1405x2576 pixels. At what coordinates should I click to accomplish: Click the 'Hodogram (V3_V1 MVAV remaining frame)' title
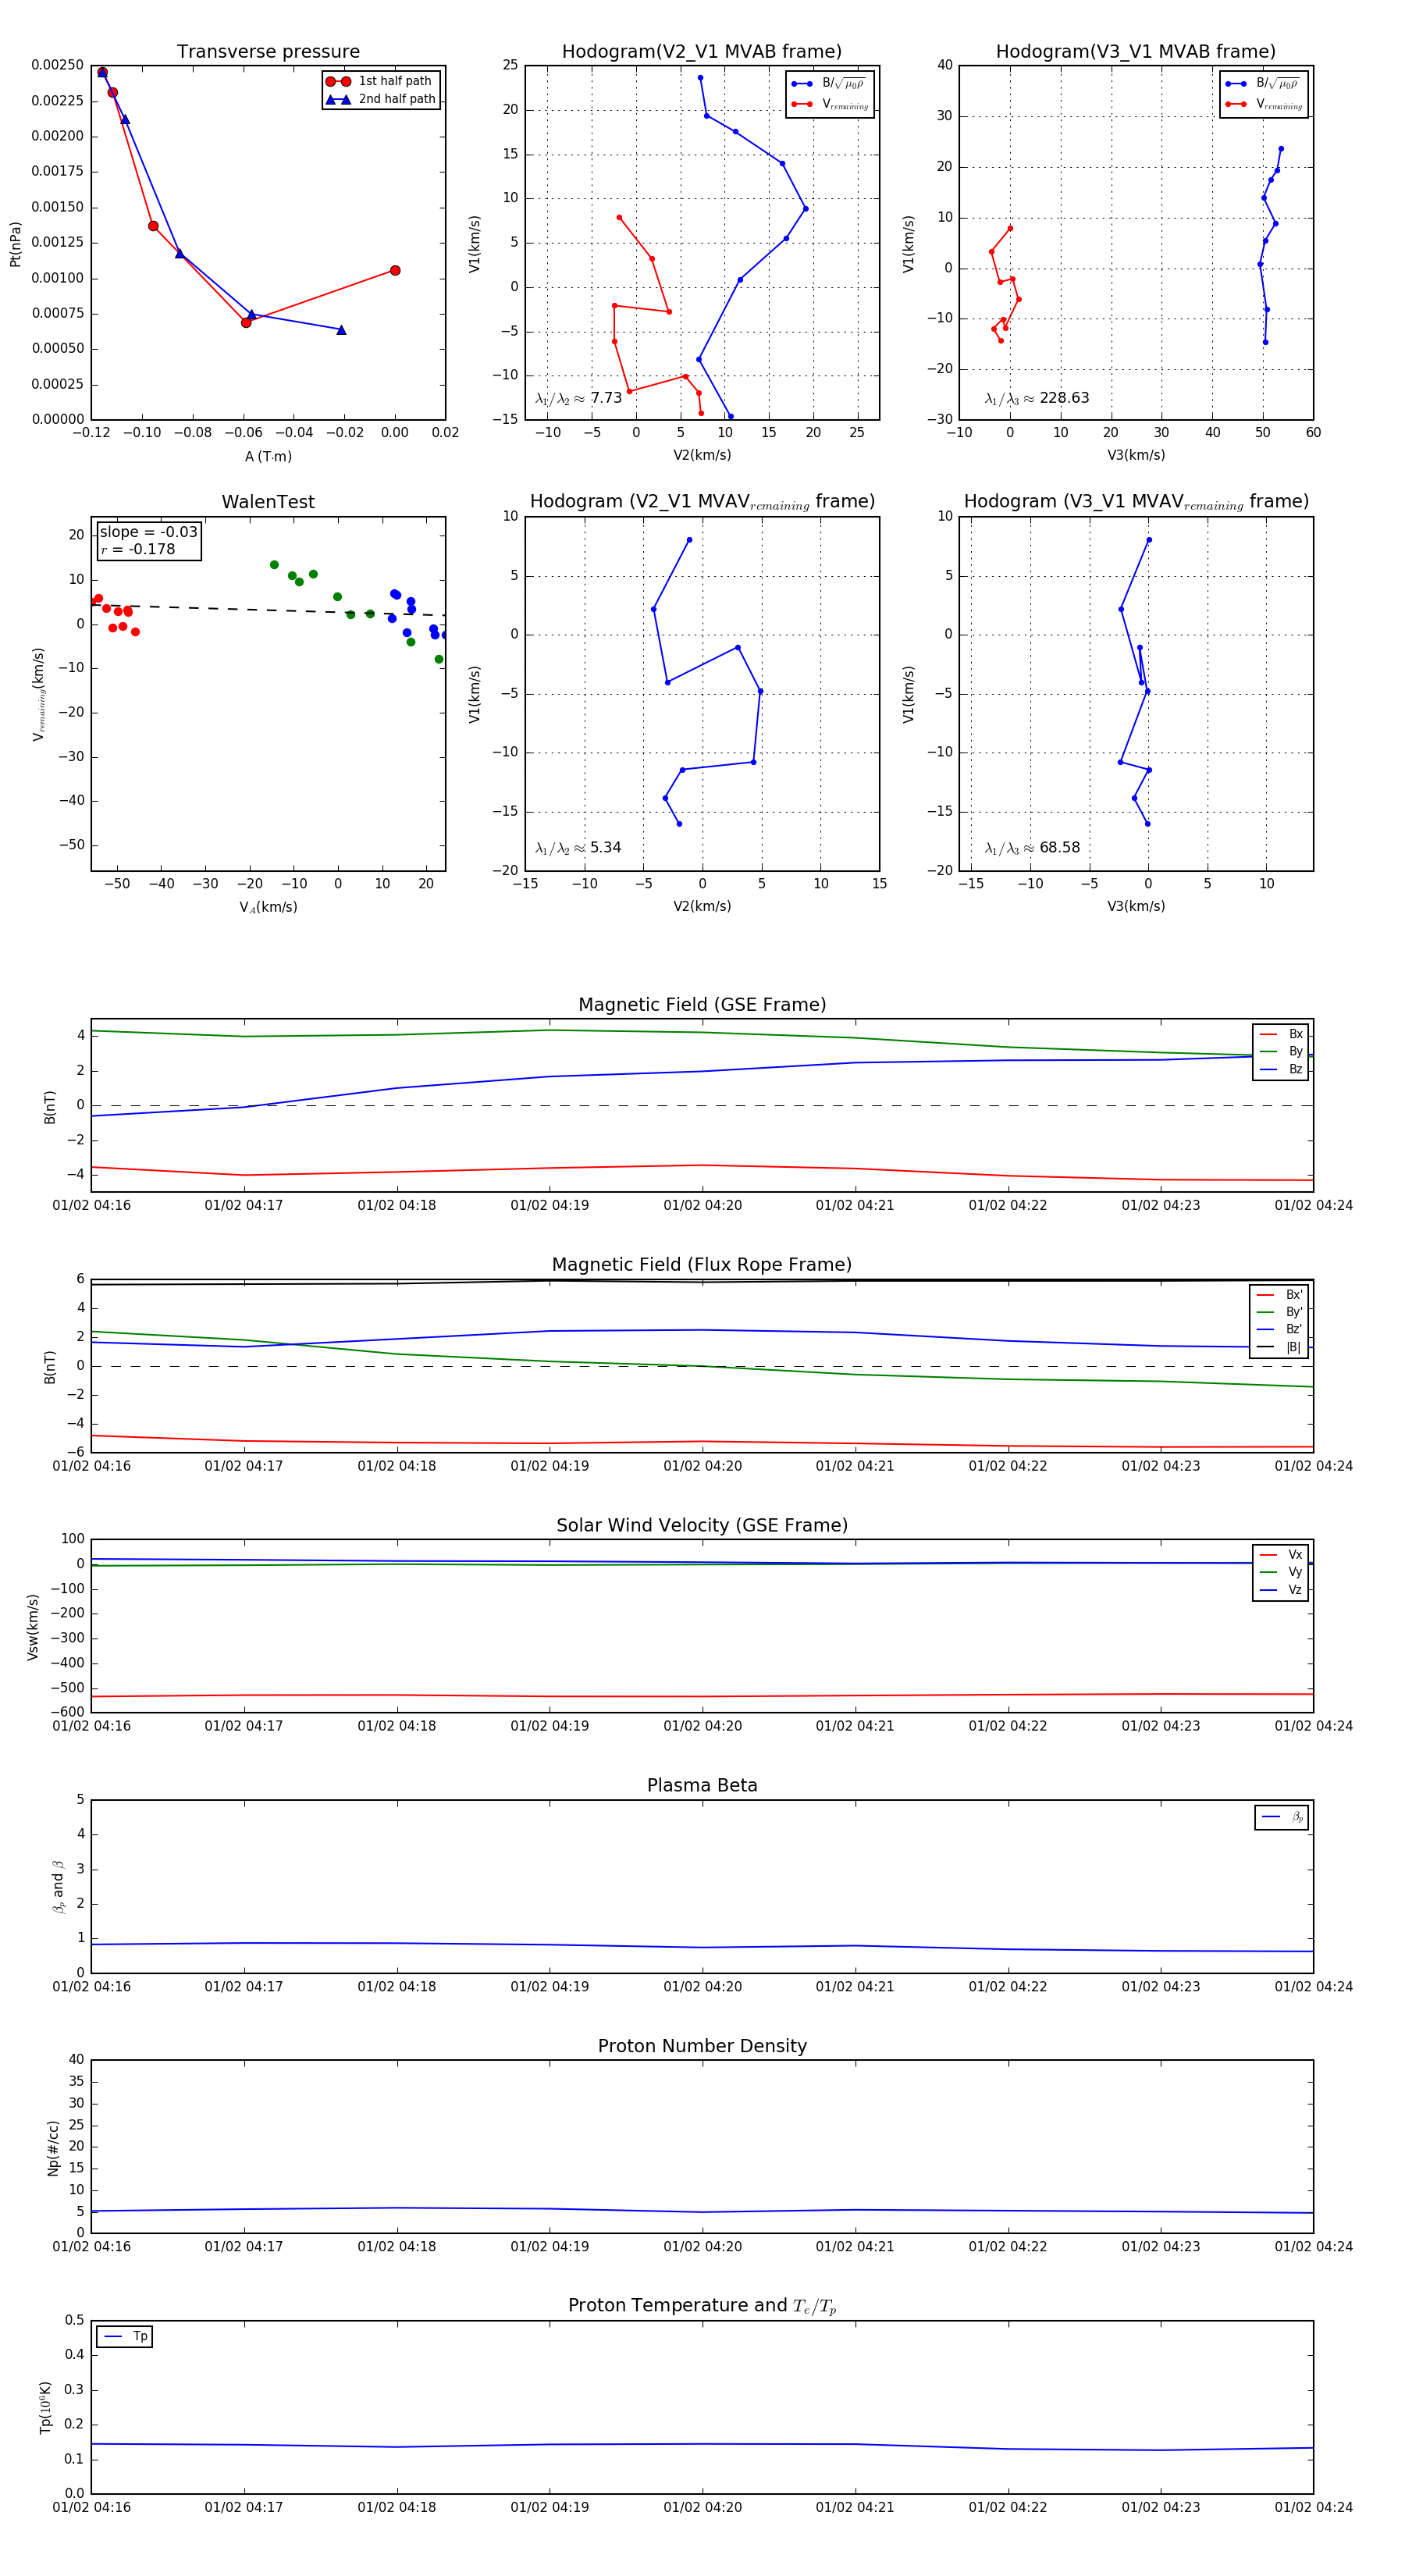click(1136, 502)
